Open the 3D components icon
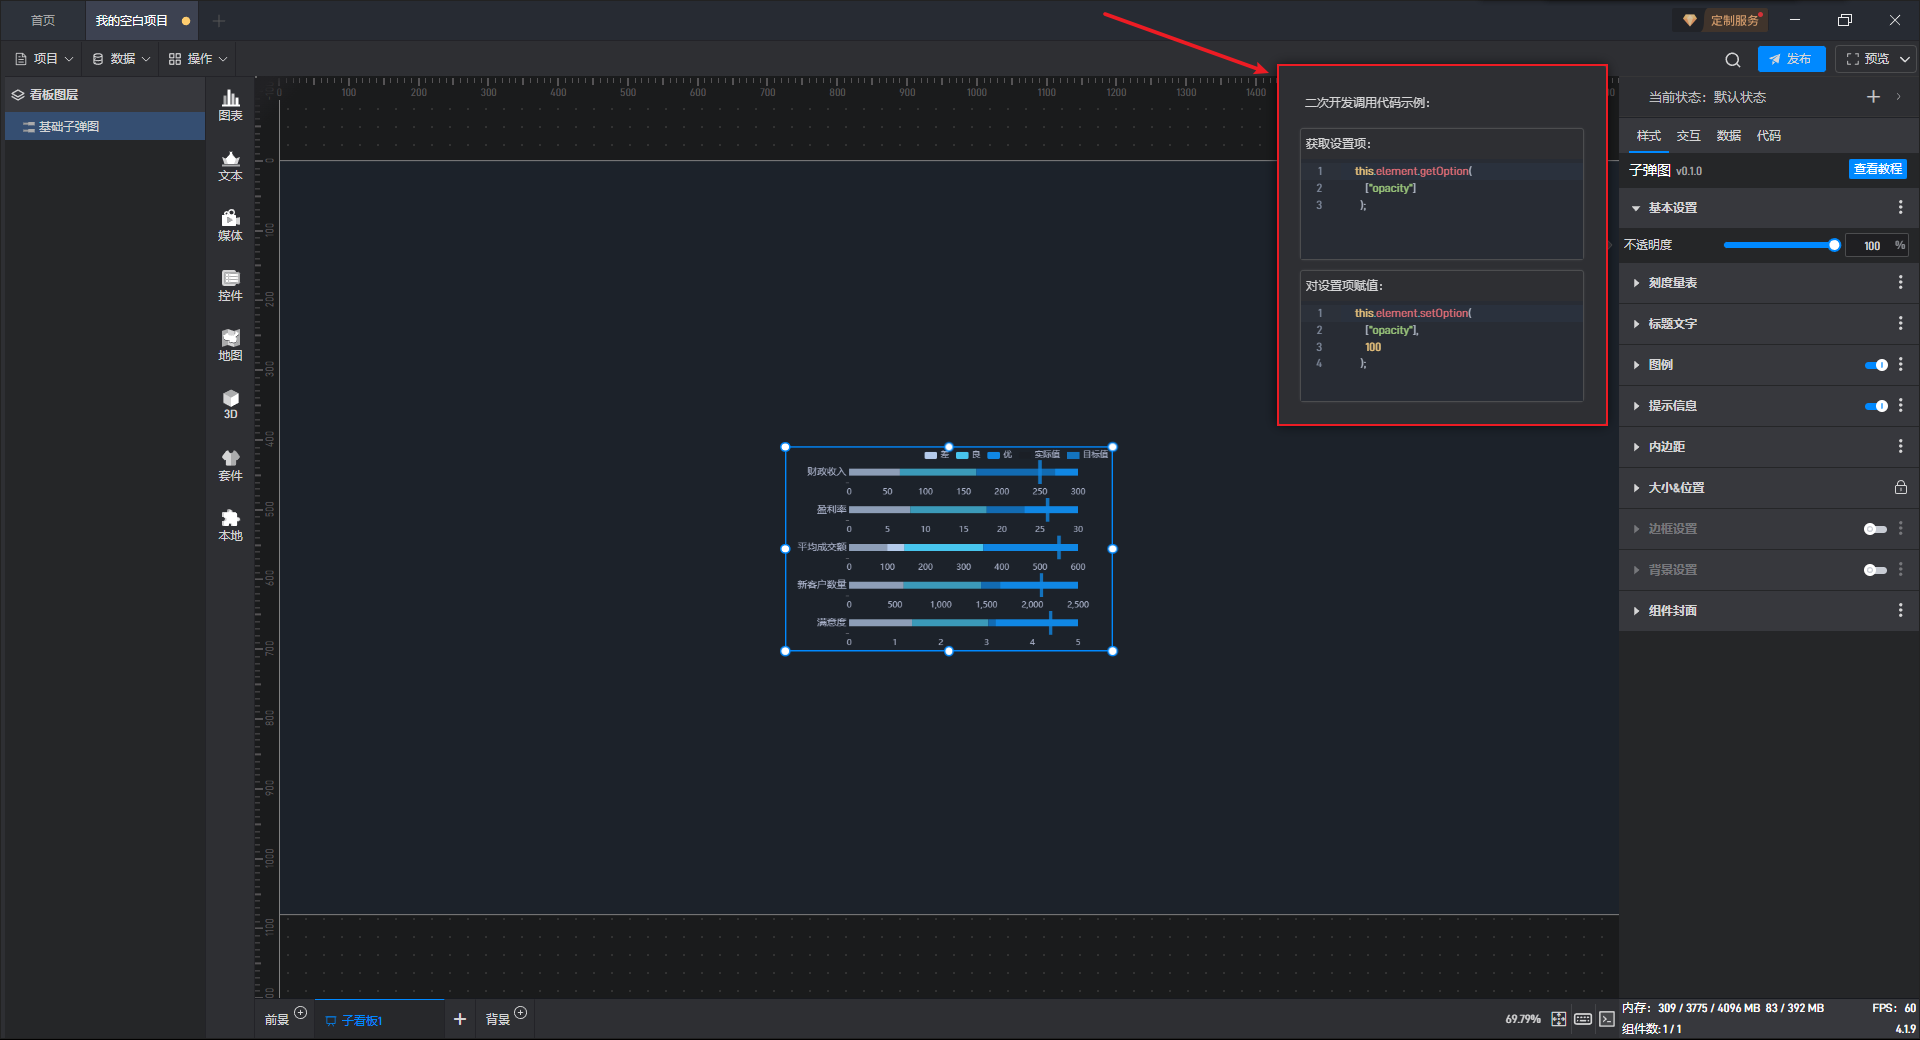The image size is (1920, 1040). tap(230, 404)
